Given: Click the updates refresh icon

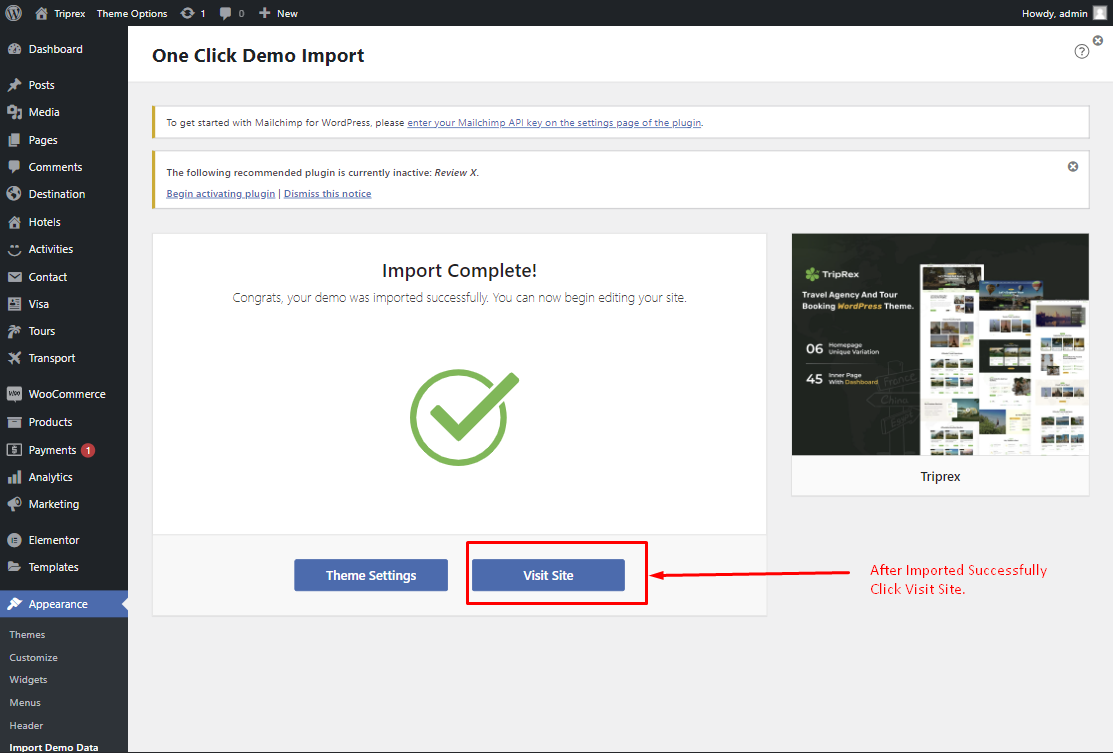Looking at the screenshot, I should click(187, 13).
